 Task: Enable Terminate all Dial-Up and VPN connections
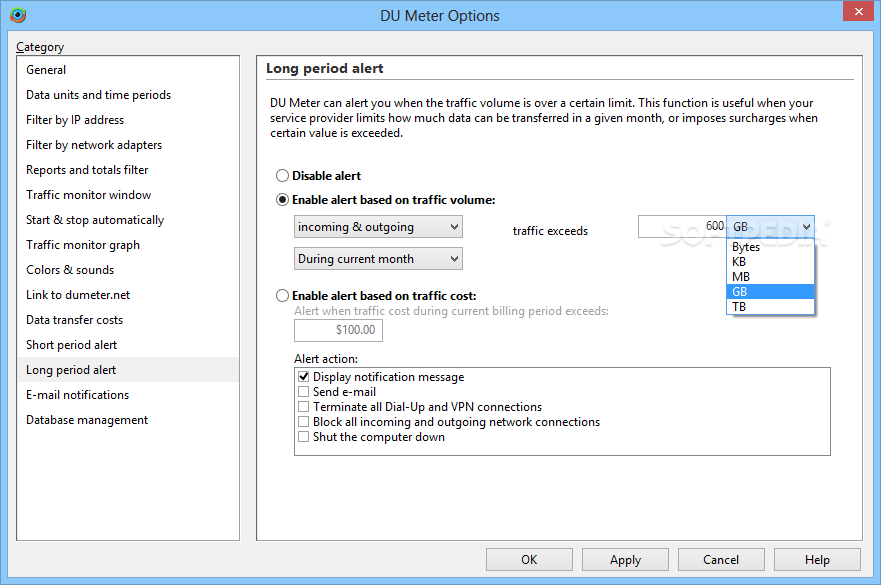tap(303, 407)
